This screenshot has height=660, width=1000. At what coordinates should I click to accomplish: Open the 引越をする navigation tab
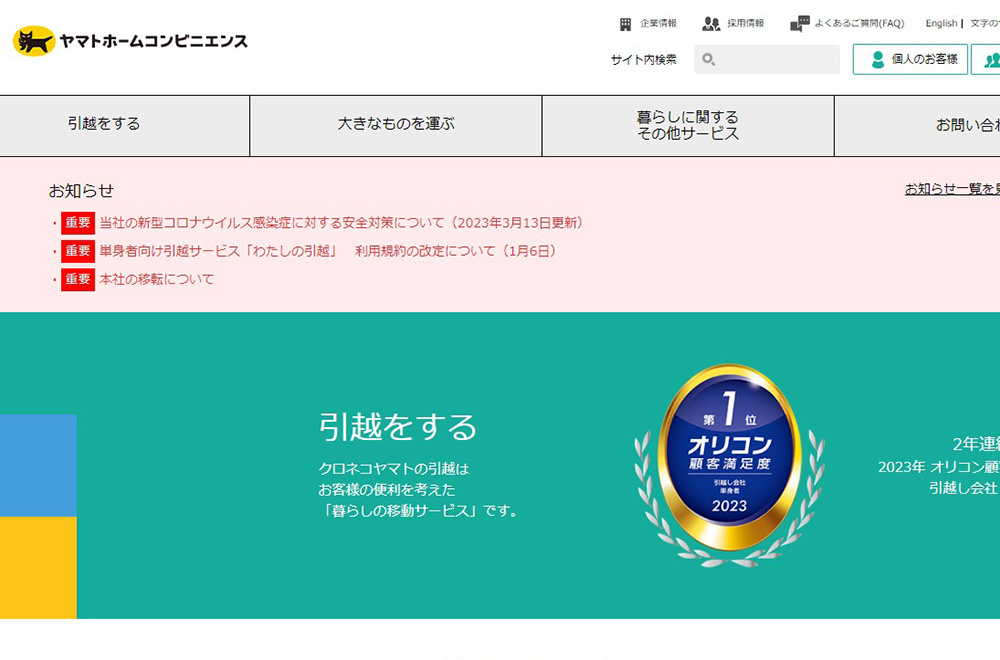point(124,126)
